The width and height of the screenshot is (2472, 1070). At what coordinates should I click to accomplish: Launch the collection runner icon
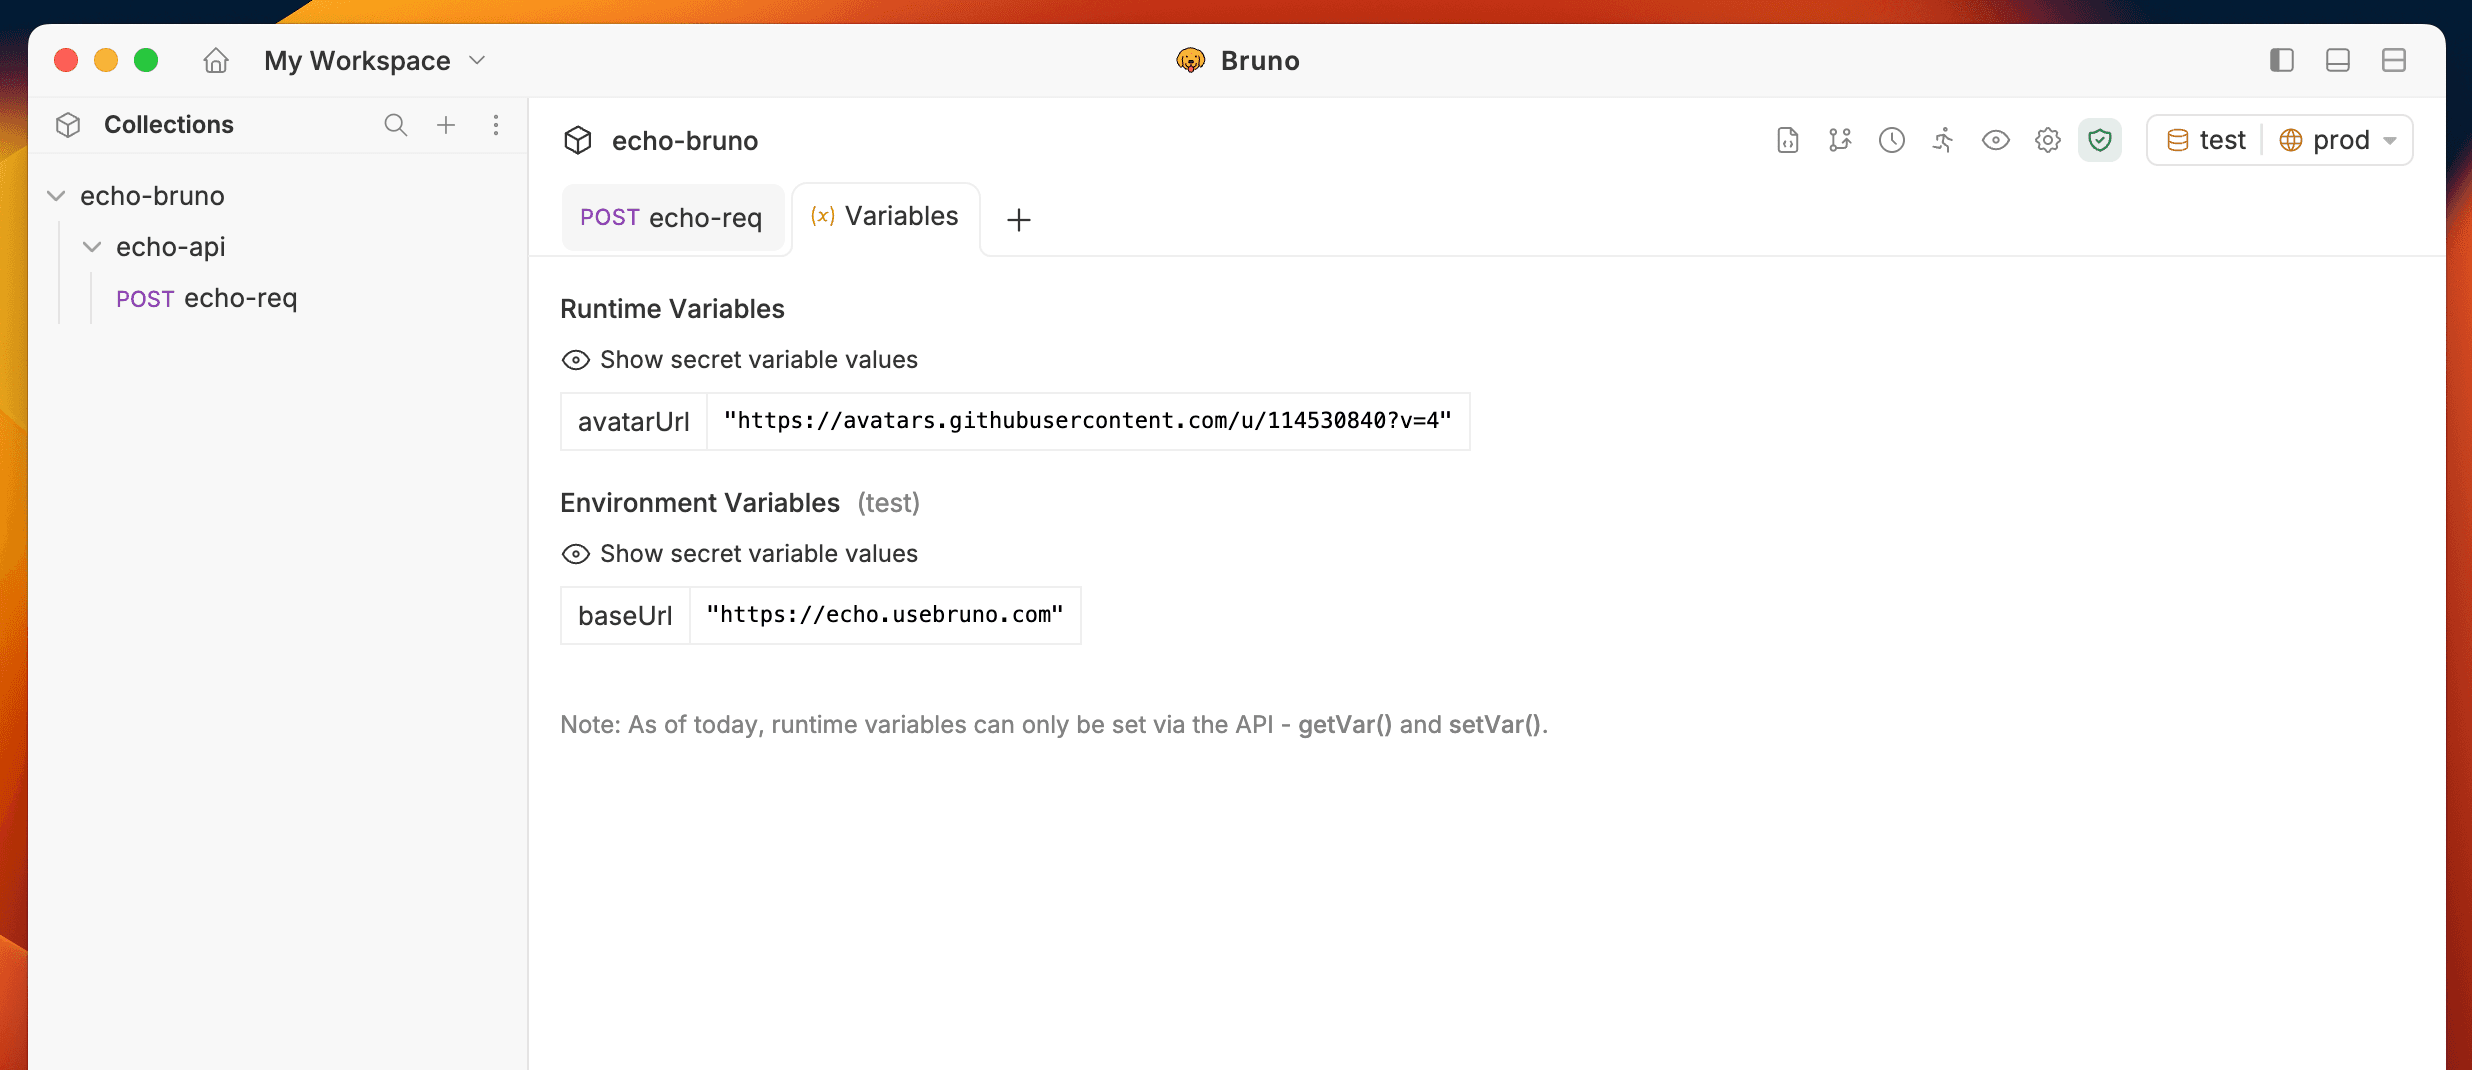[x=1943, y=140]
